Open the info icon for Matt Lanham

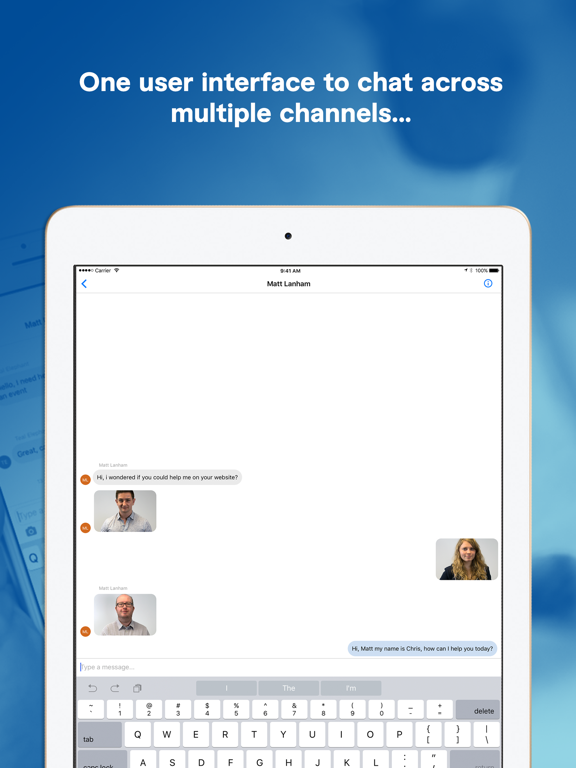point(488,283)
